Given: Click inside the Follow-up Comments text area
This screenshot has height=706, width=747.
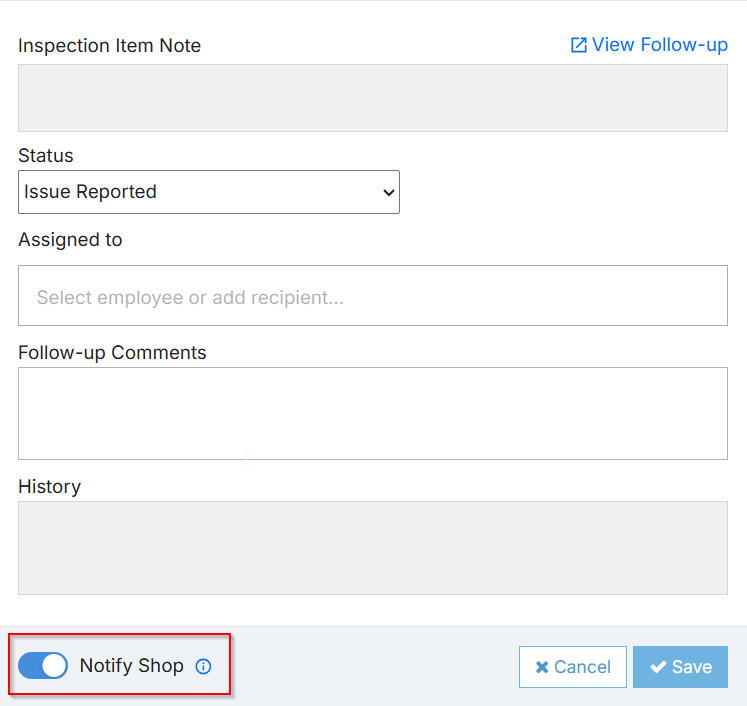Looking at the screenshot, I should pyautogui.click(x=372, y=413).
